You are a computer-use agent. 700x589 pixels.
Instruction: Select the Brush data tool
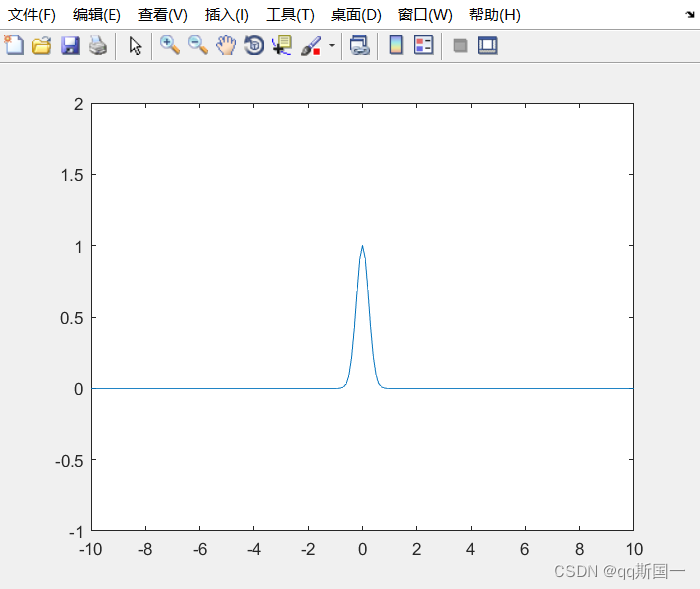coord(311,46)
